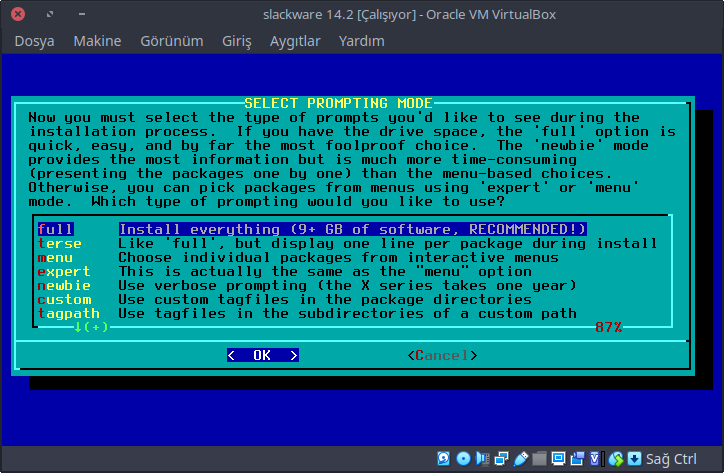The image size is (724, 473).
Task: Click the virtualization features V icon
Action: (x=597, y=459)
